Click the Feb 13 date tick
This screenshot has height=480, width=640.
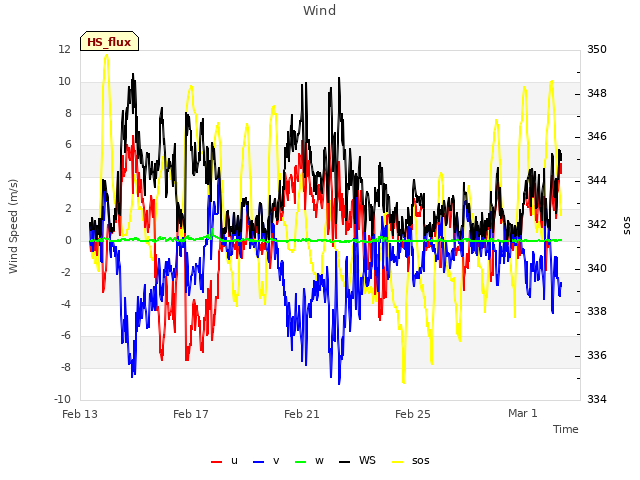point(80,414)
